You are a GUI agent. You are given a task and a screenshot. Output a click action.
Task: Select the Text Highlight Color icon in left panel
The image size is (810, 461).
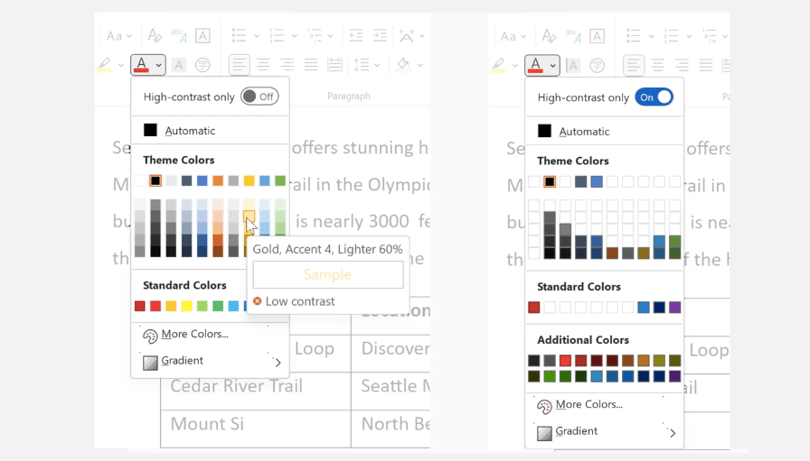[104, 65]
